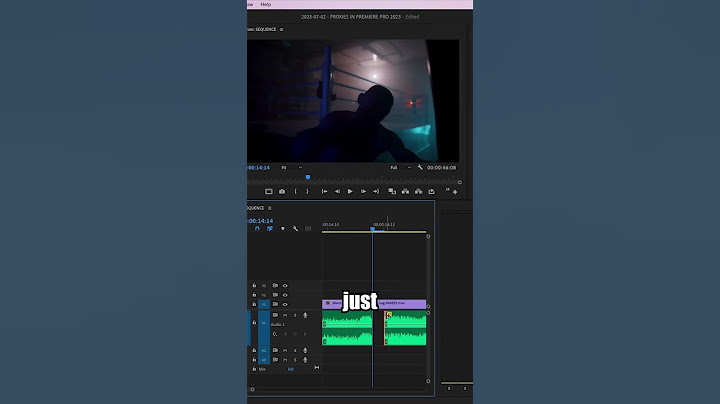Open the Fit zoom level dropdown
Screen dimensions: 720x404
pyautogui.click(x=291, y=168)
